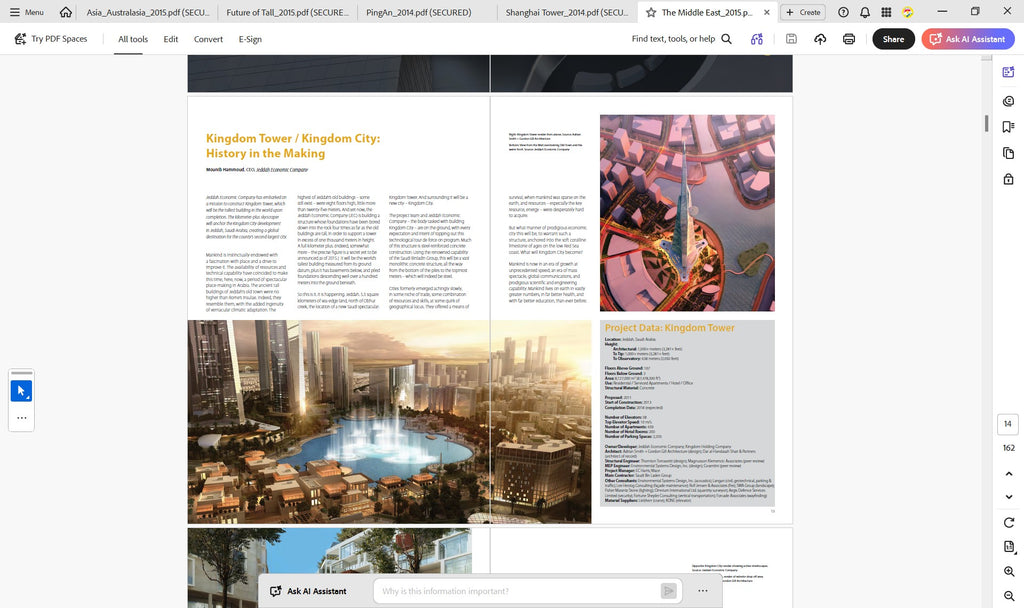Click the zoom in magnifier icon

click(x=1008, y=571)
